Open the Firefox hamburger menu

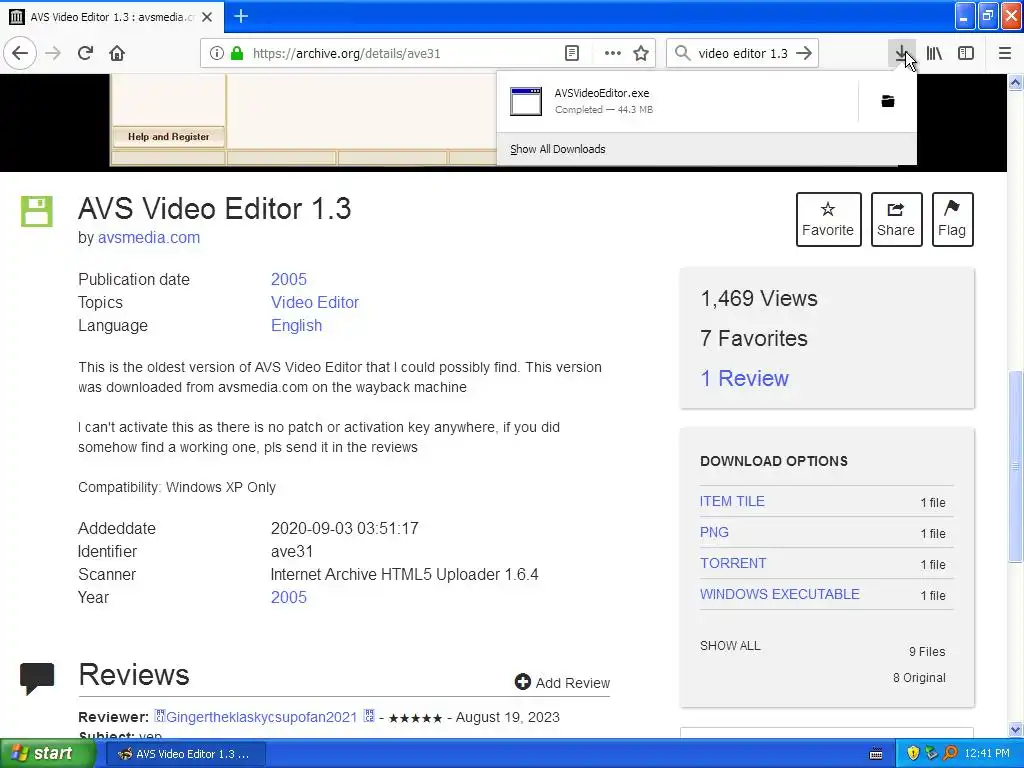tap(1004, 53)
